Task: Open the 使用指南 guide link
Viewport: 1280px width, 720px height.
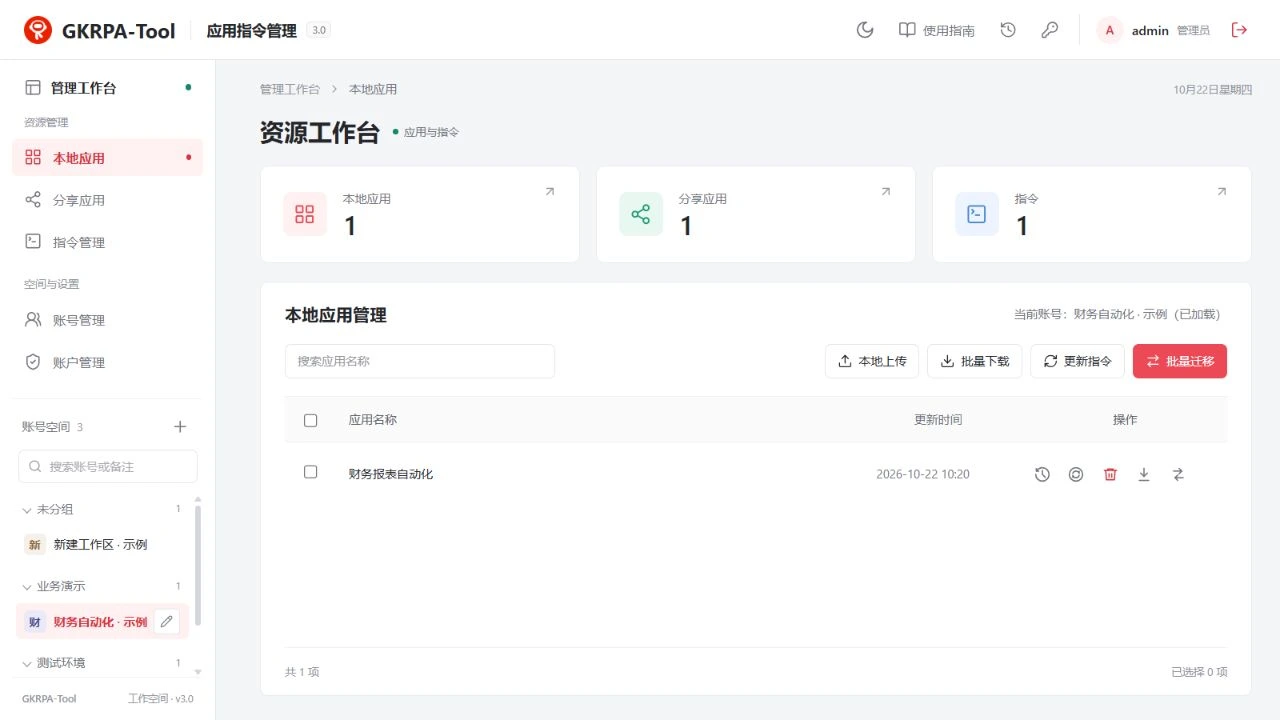Action: tap(937, 30)
